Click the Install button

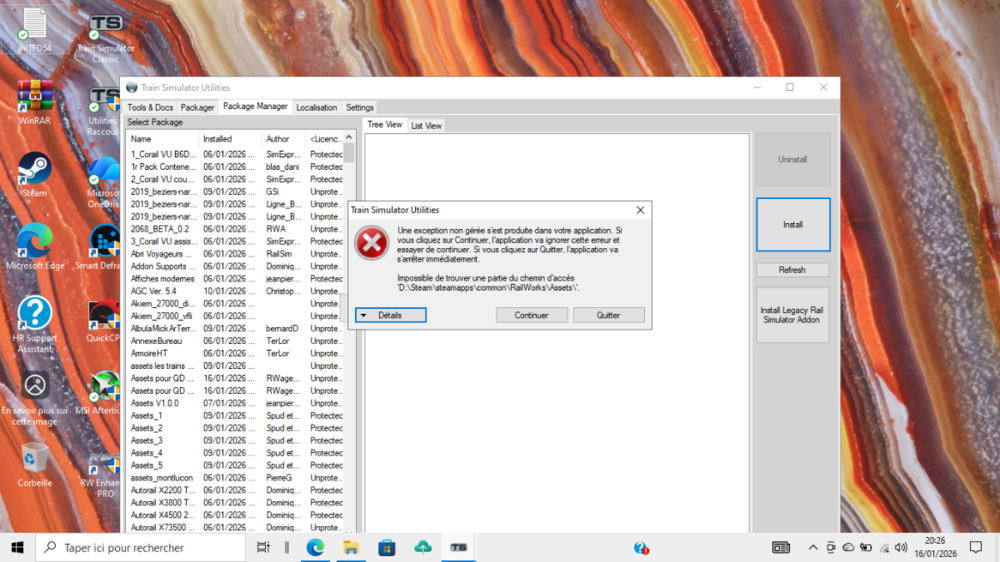(x=793, y=225)
